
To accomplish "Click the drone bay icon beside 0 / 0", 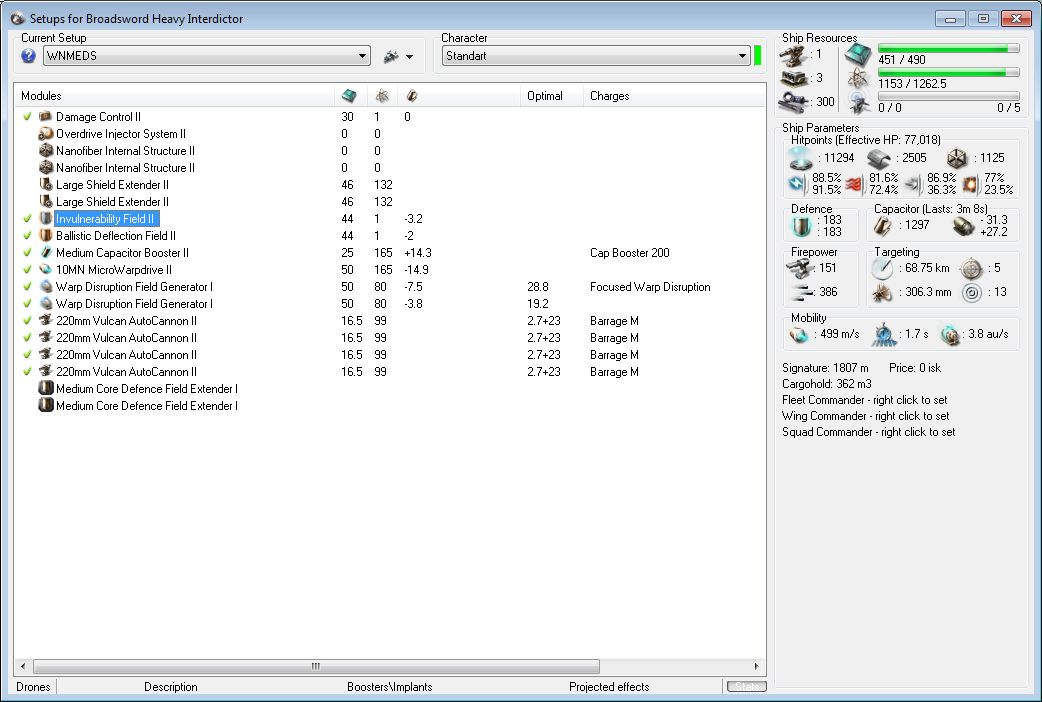I will point(859,103).
